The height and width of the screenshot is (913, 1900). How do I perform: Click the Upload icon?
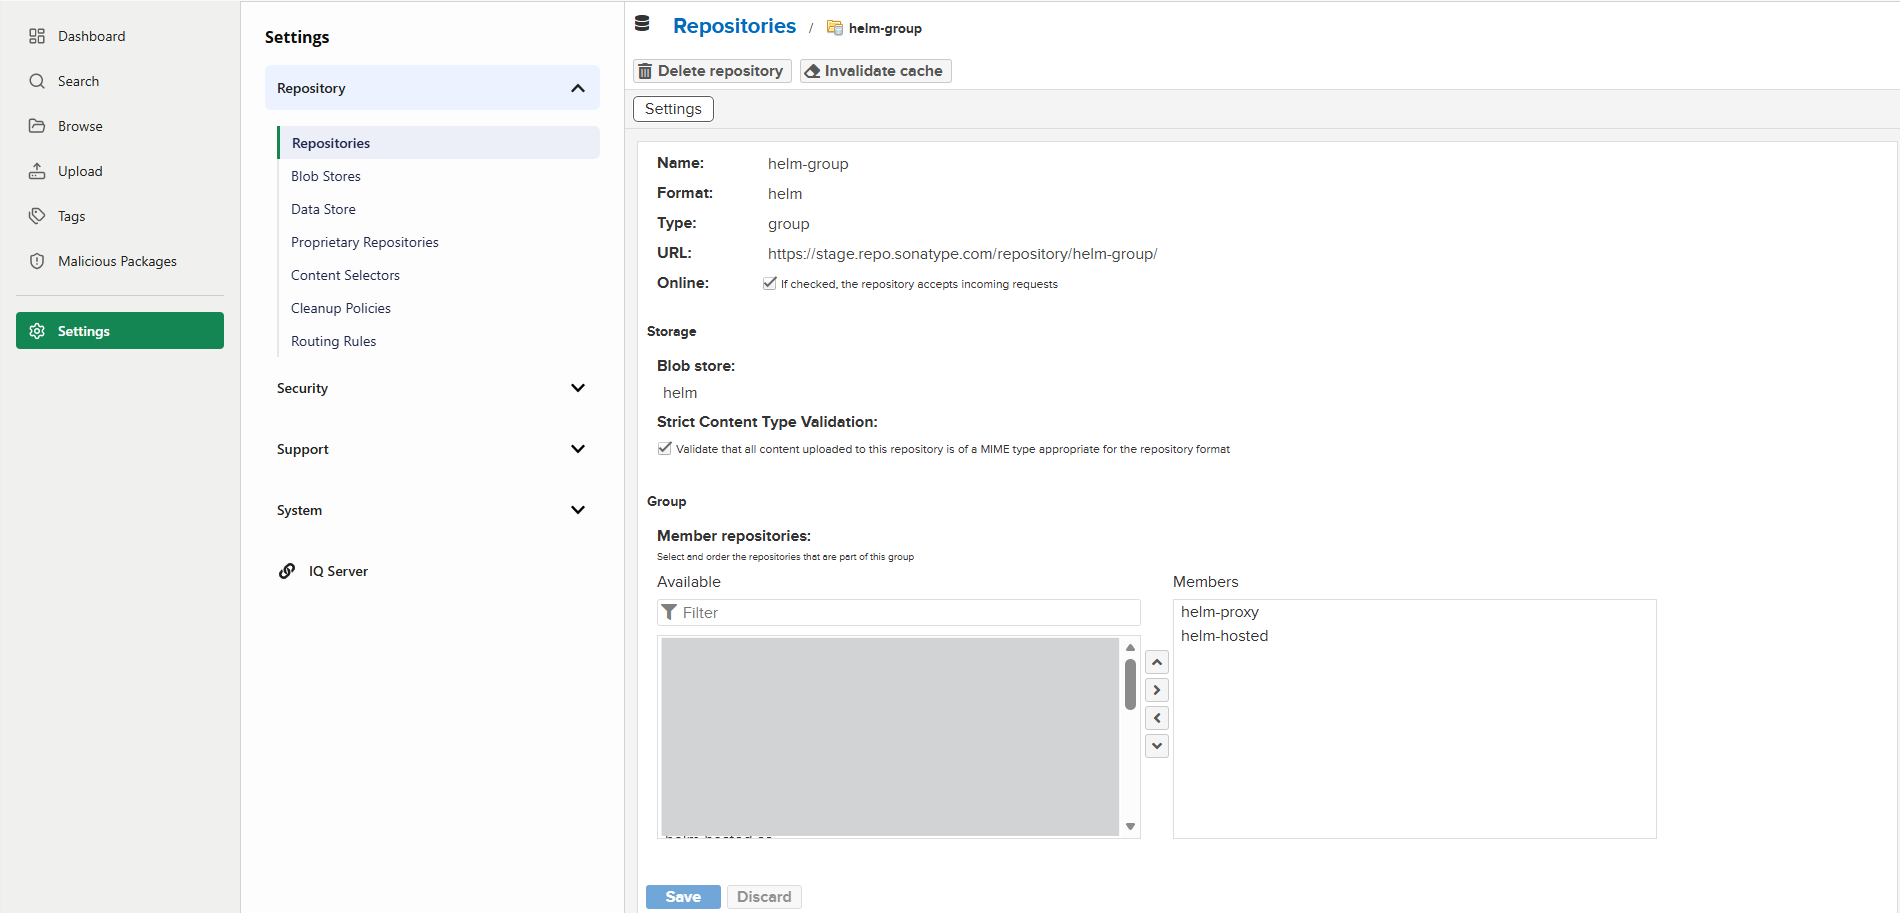(37, 171)
